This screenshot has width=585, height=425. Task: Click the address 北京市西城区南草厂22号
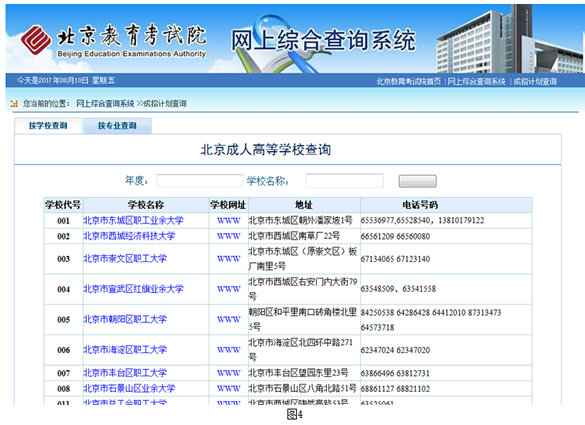[x=294, y=236]
